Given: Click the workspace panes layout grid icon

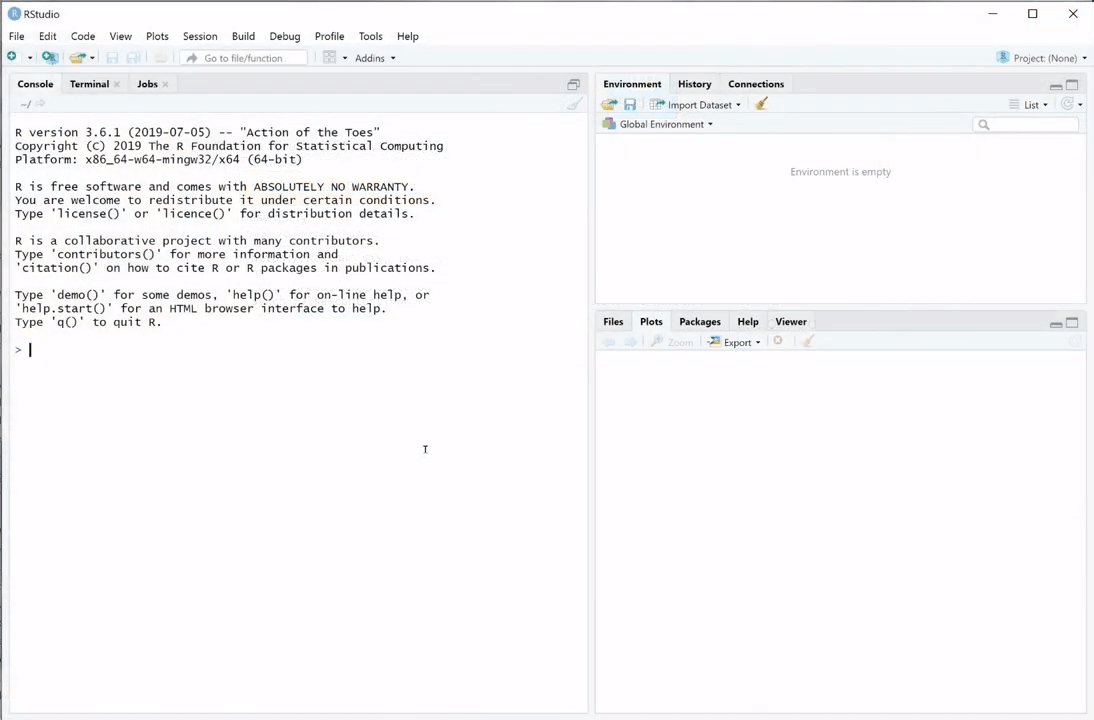Looking at the screenshot, I should click(x=329, y=58).
